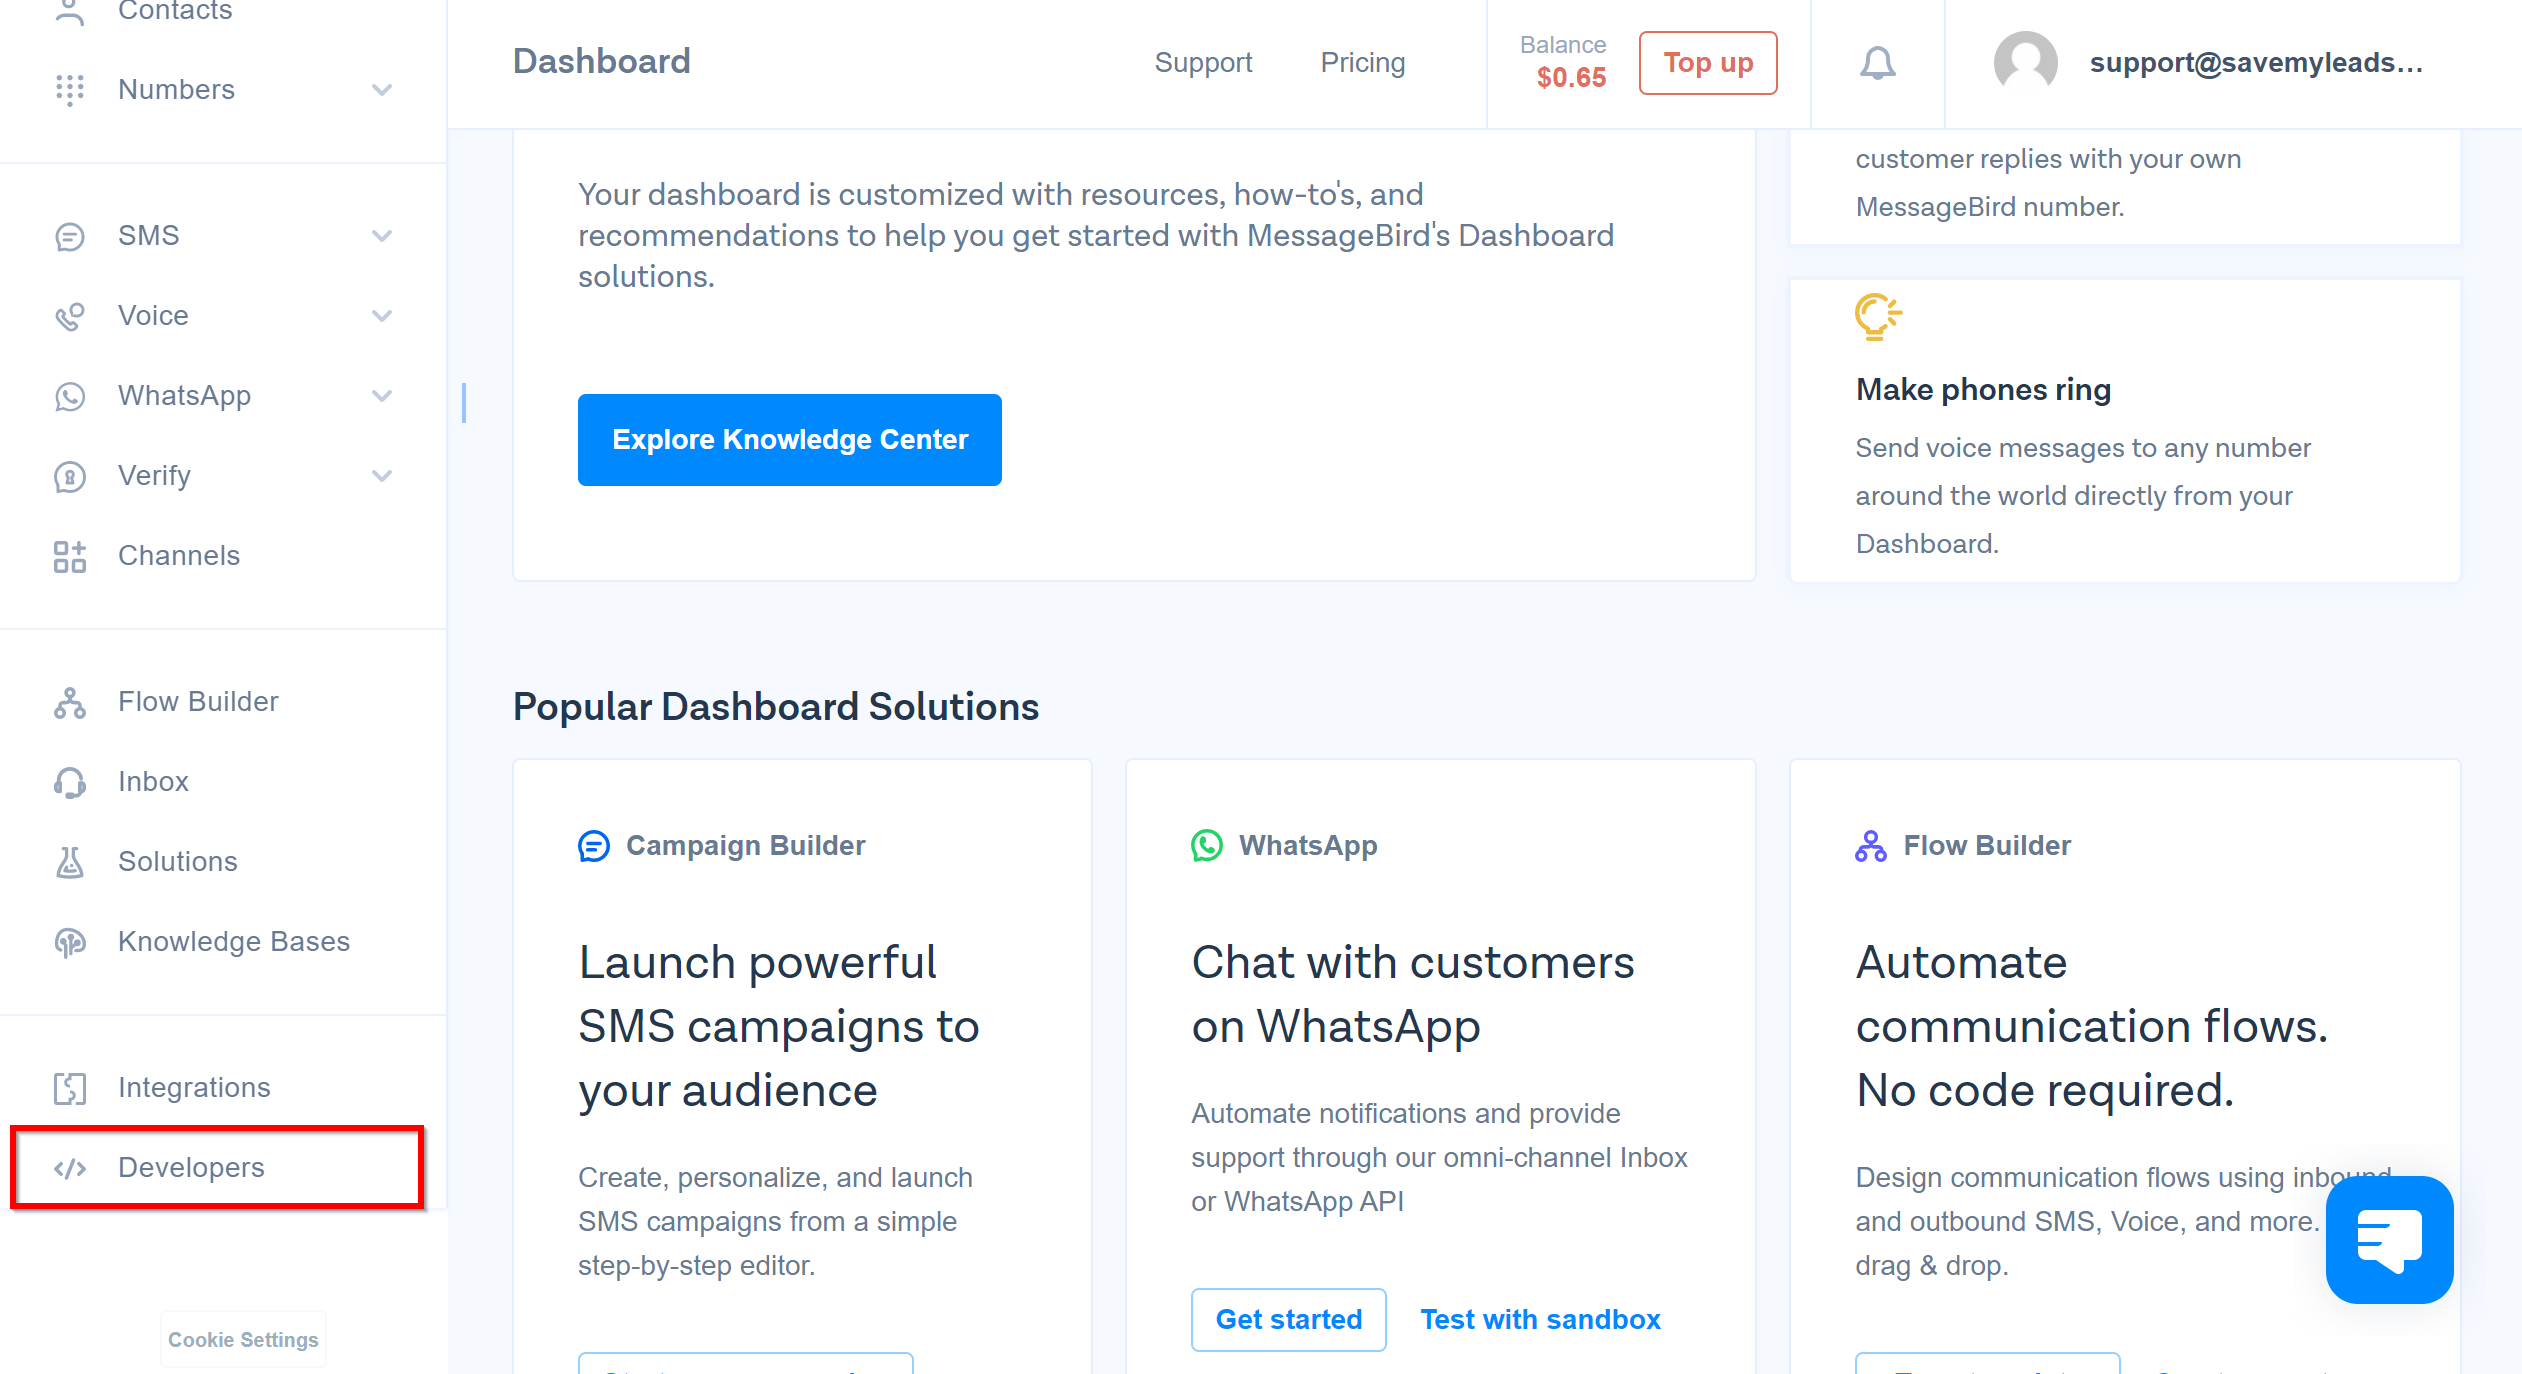The width and height of the screenshot is (2522, 1374).
Task: Open Cookie Settings
Action: pos(243,1340)
